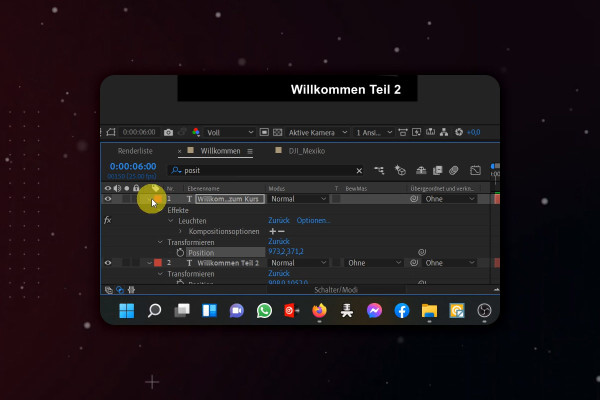The height and width of the screenshot is (400, 600).
Task: Open layer 1 Normal blending mode dropdown
Action: (298, 199)
